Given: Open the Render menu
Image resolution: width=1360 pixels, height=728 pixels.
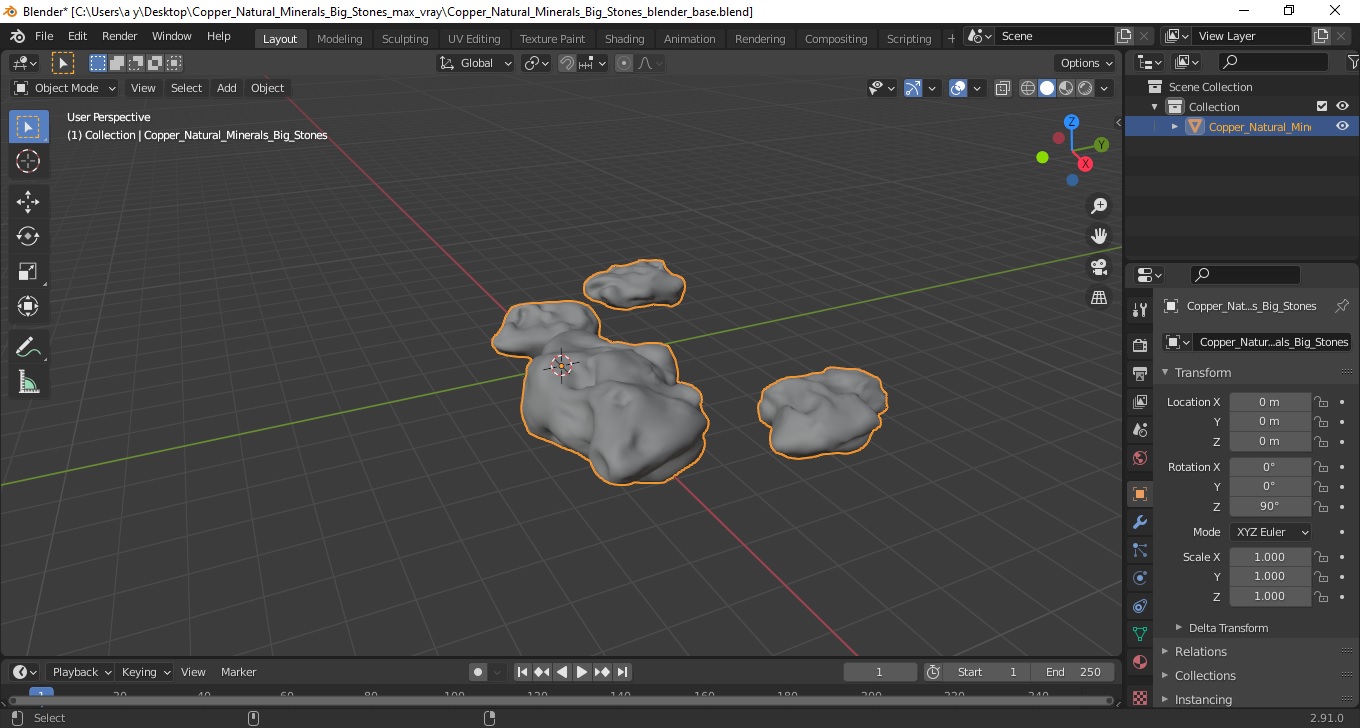Looking at the screenshot, I should pyautogui.click(x=120, y=36).
